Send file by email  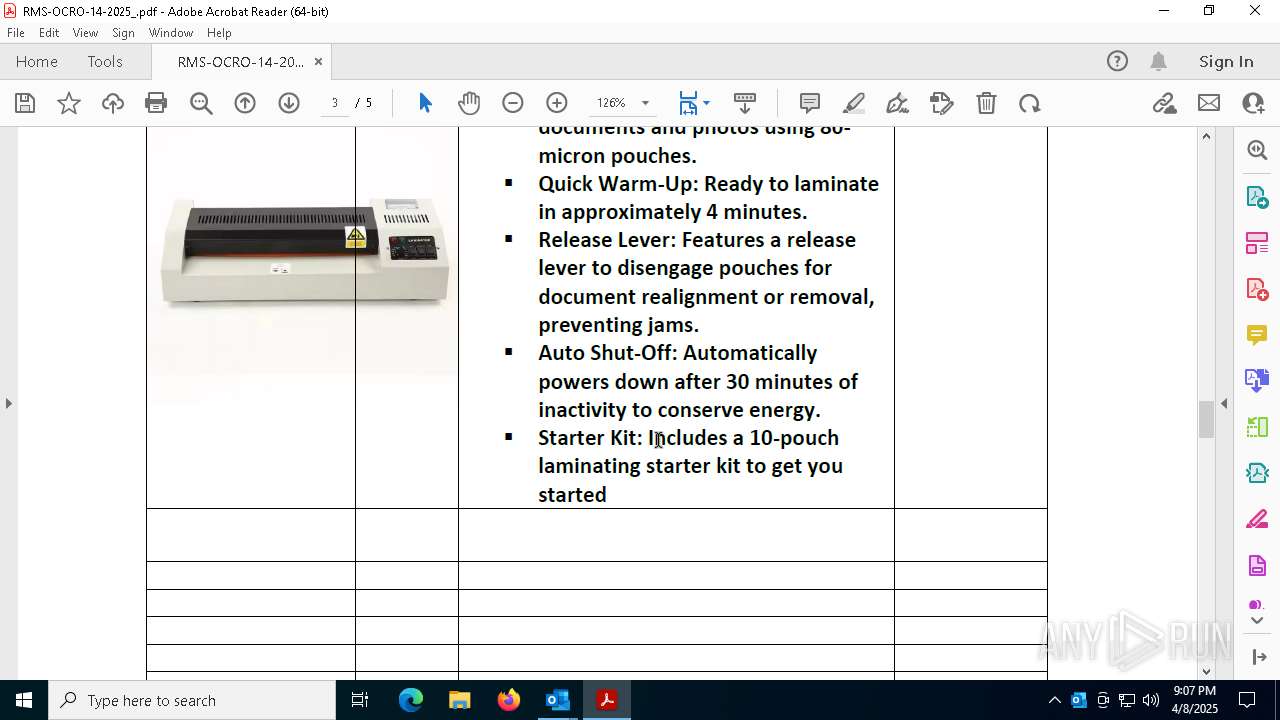tap(1209, 103)
